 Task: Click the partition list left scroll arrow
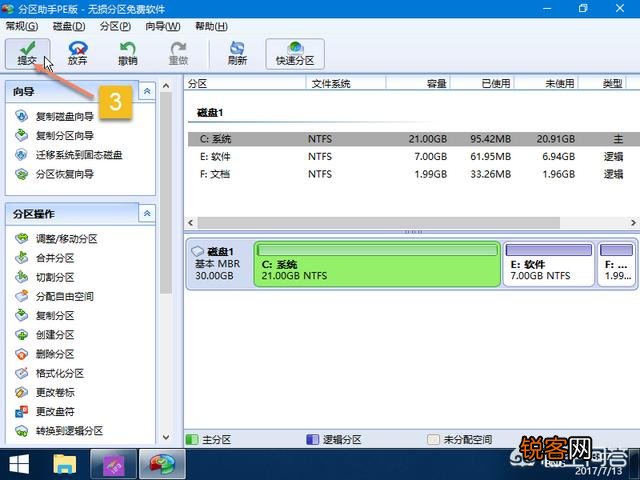pos(191,222)
